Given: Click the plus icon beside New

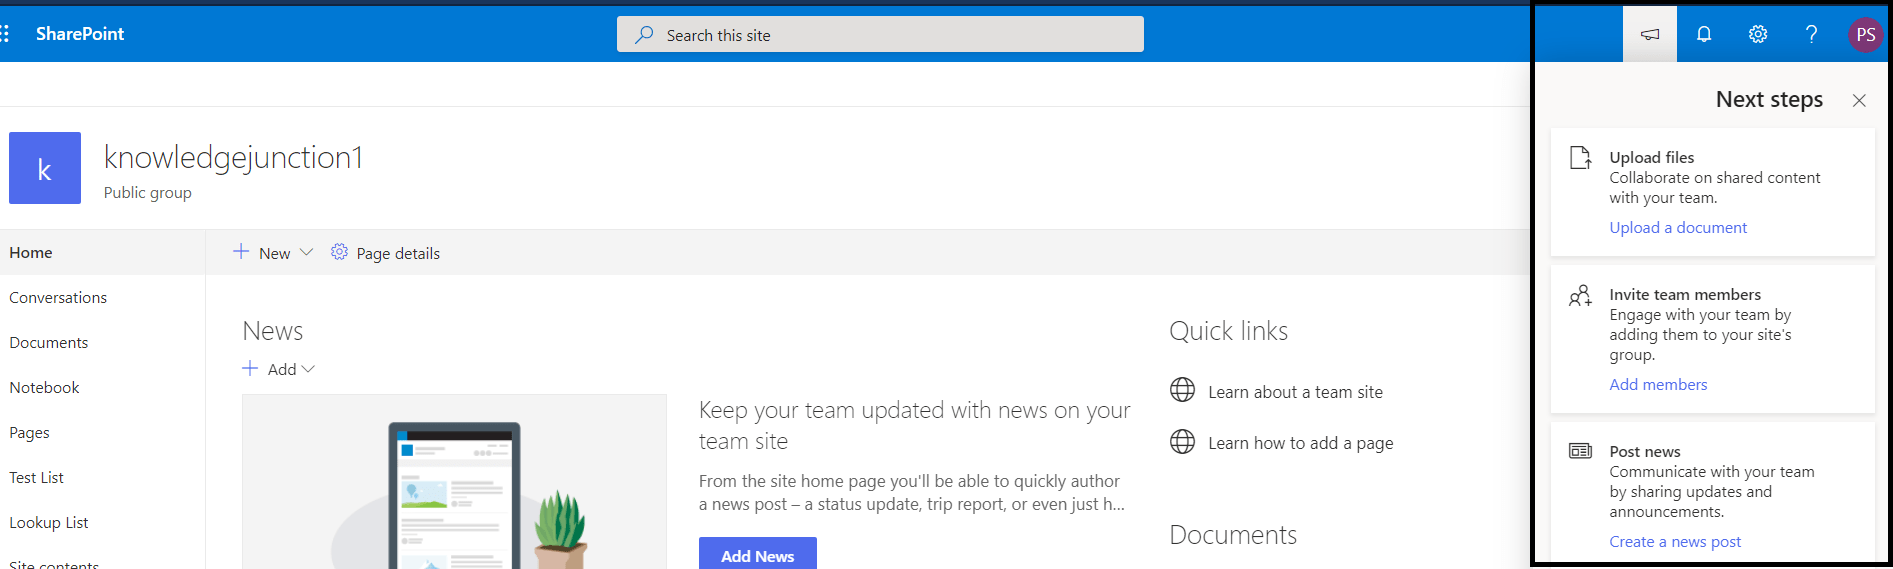Looking at the screenshot, I should tap(241, 252).
